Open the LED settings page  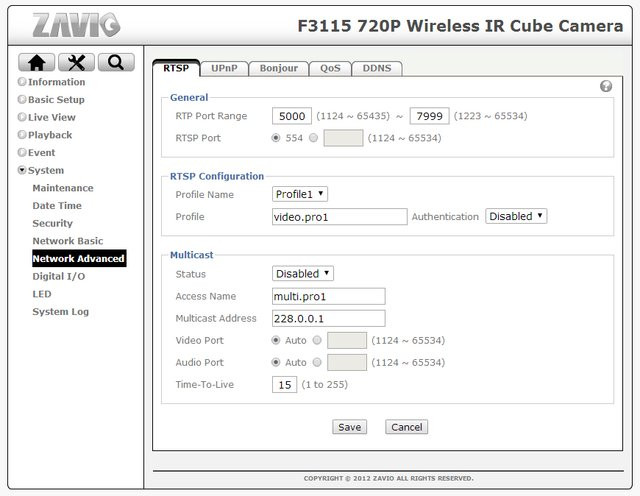tap(42, 294)
